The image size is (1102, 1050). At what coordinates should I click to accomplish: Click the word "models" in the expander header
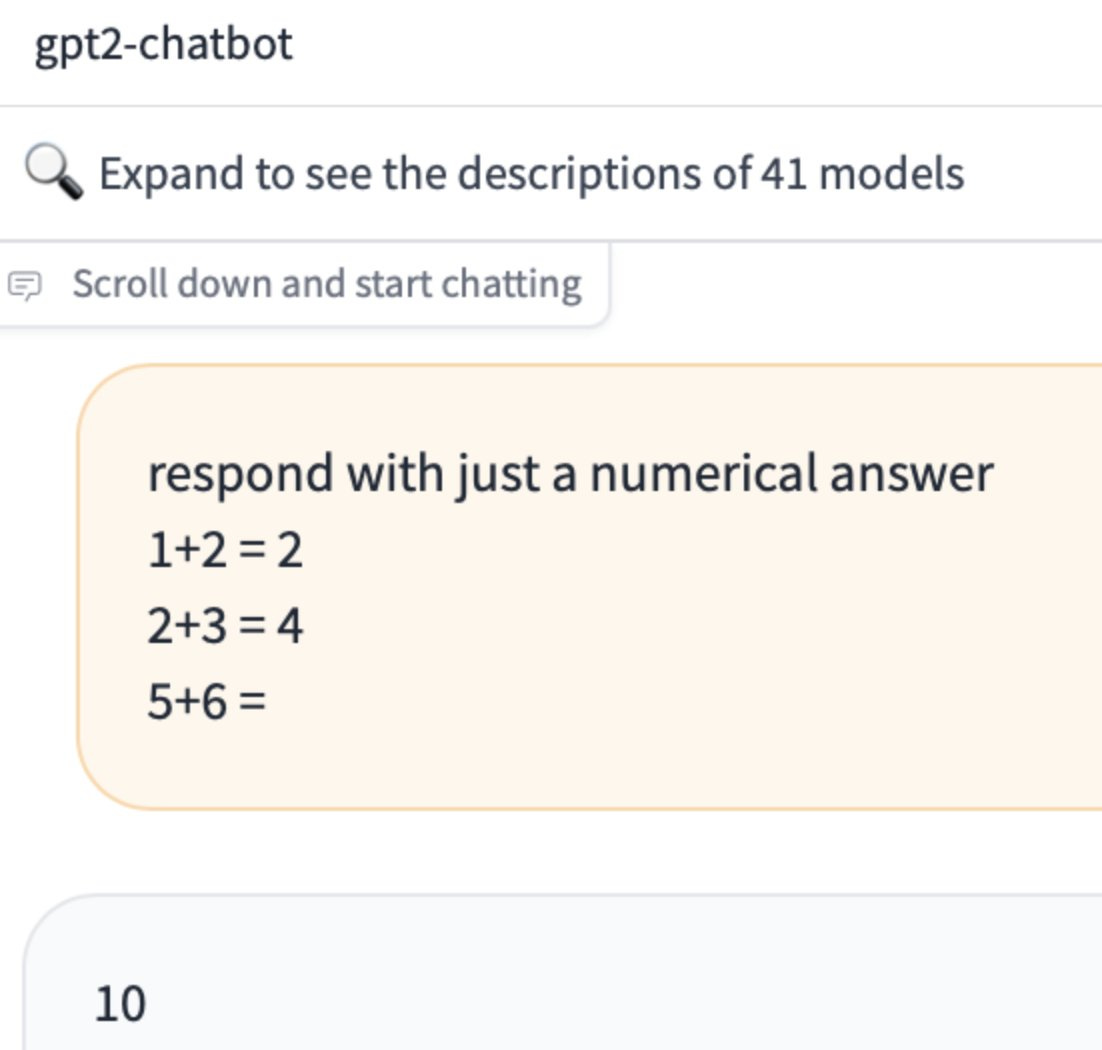(x=892, y=174)
